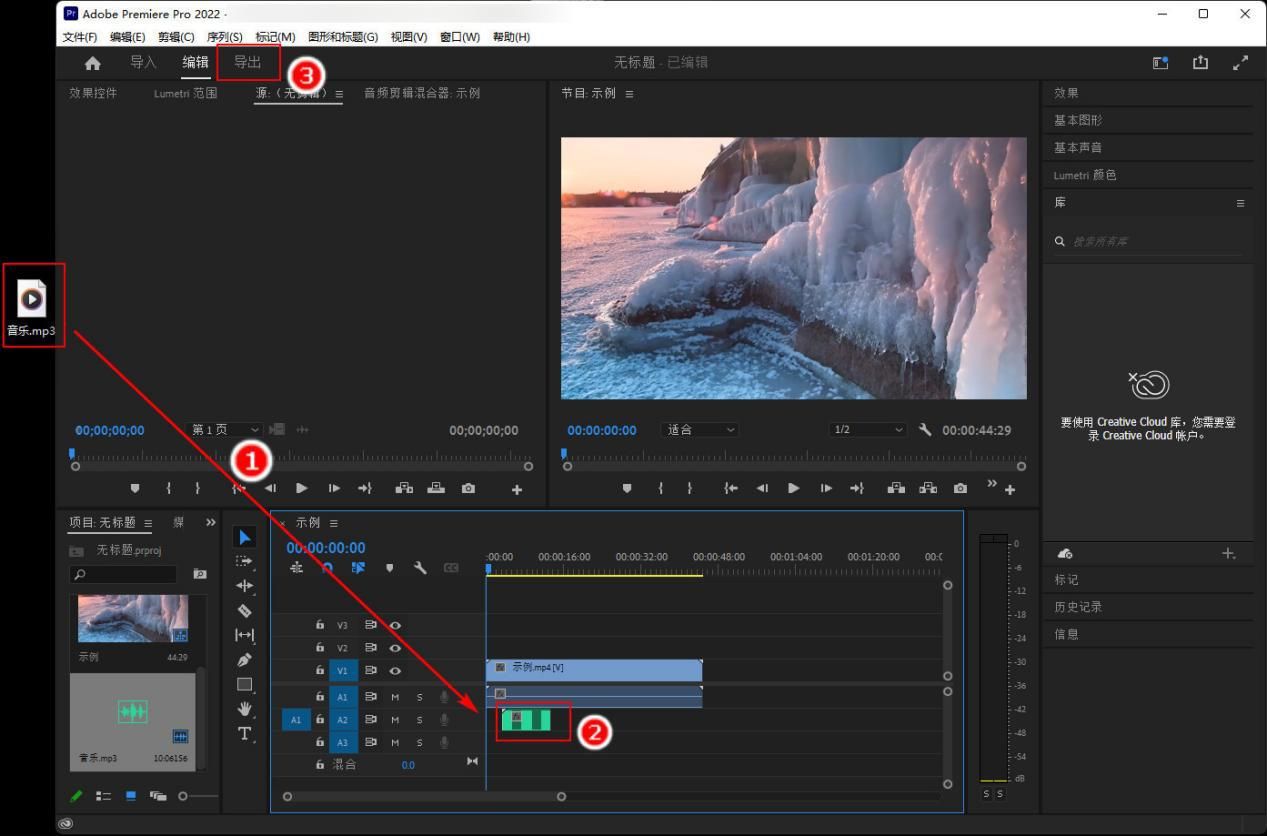Select the Pen tool in the toolbar
This screenshot has height=836, width=1267.
(x=245, y=660)
